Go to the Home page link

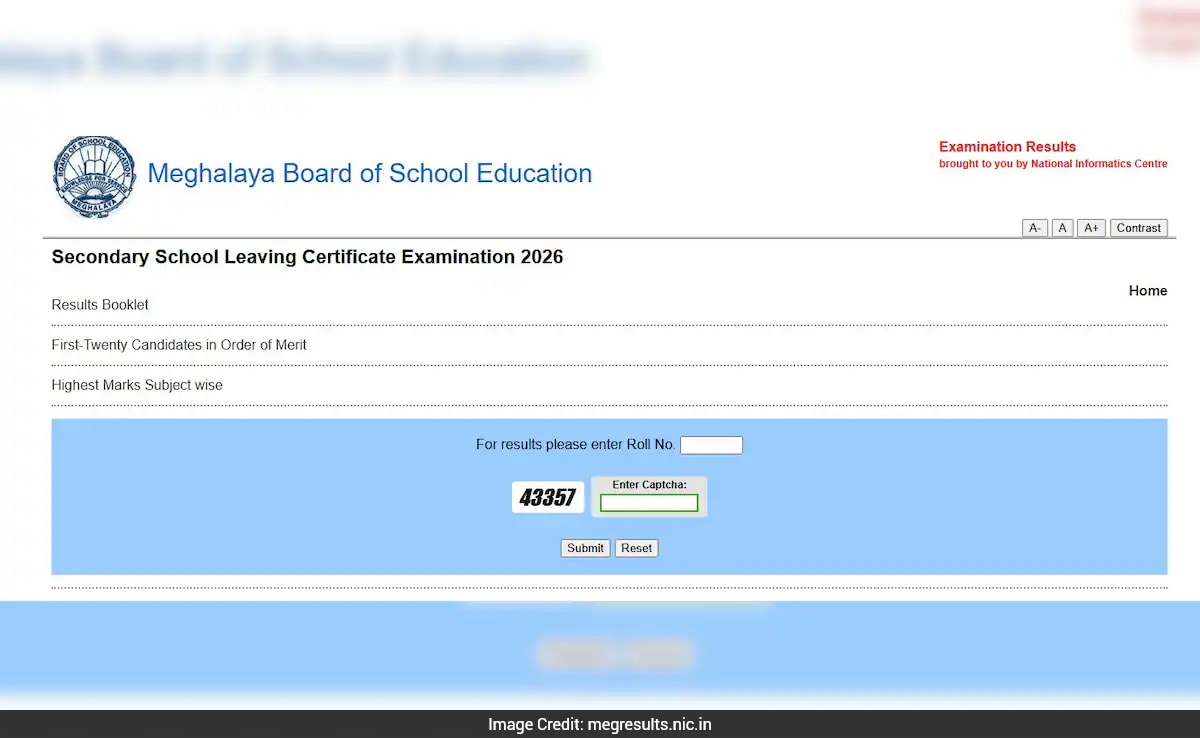1147,291
